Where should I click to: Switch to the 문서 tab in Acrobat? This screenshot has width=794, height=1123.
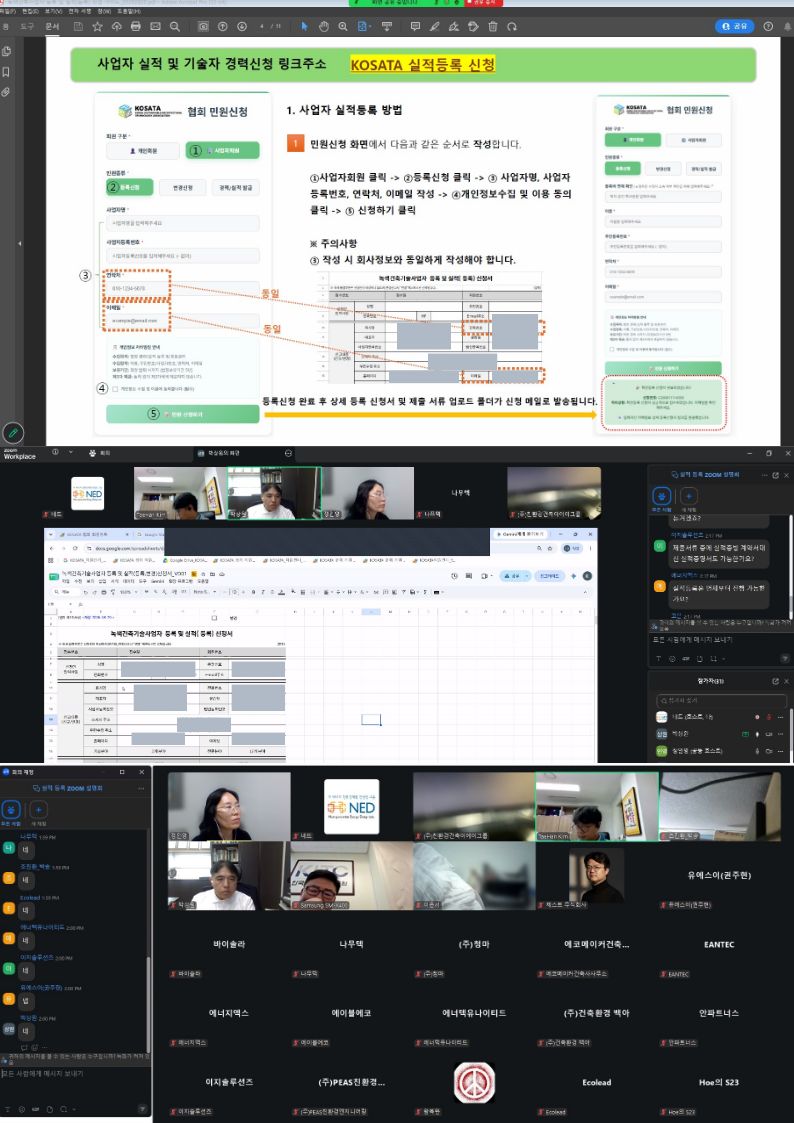tap(52, 26)
